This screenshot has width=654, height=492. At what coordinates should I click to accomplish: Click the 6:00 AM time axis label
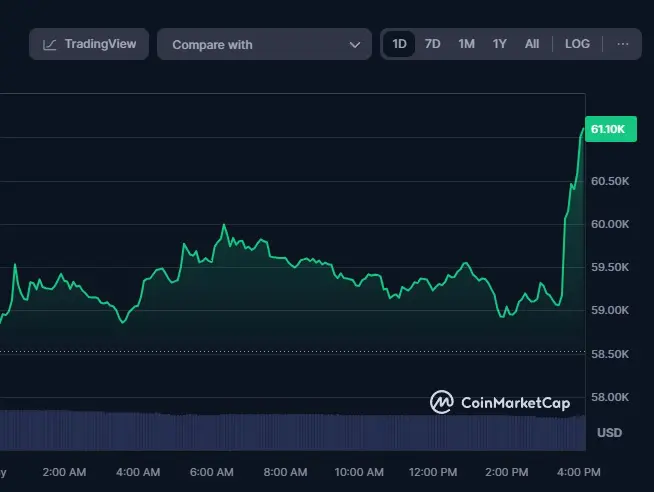(211, 472)
